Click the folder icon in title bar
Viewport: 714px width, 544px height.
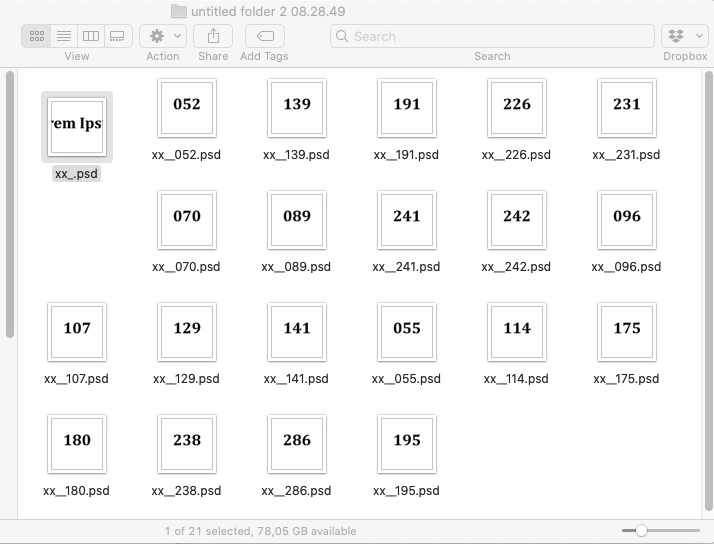click(179, 11)
